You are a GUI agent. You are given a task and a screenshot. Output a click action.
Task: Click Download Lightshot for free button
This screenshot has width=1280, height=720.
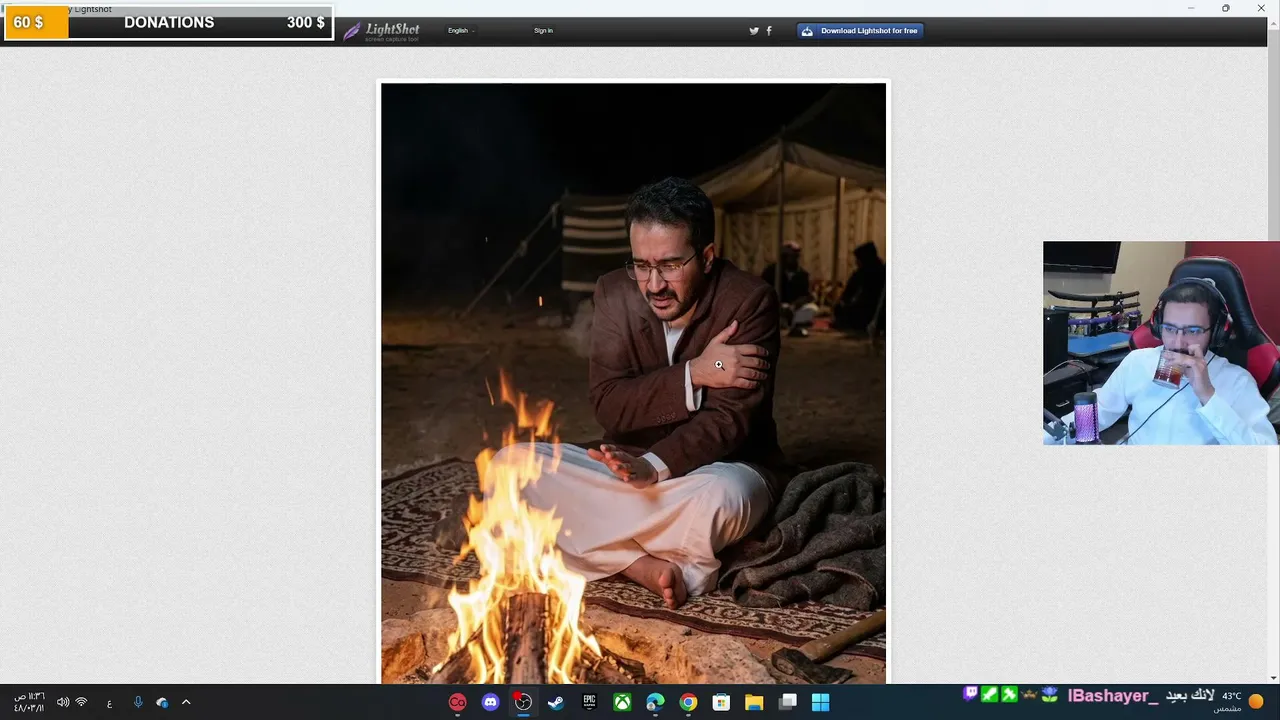click(860, 31)
